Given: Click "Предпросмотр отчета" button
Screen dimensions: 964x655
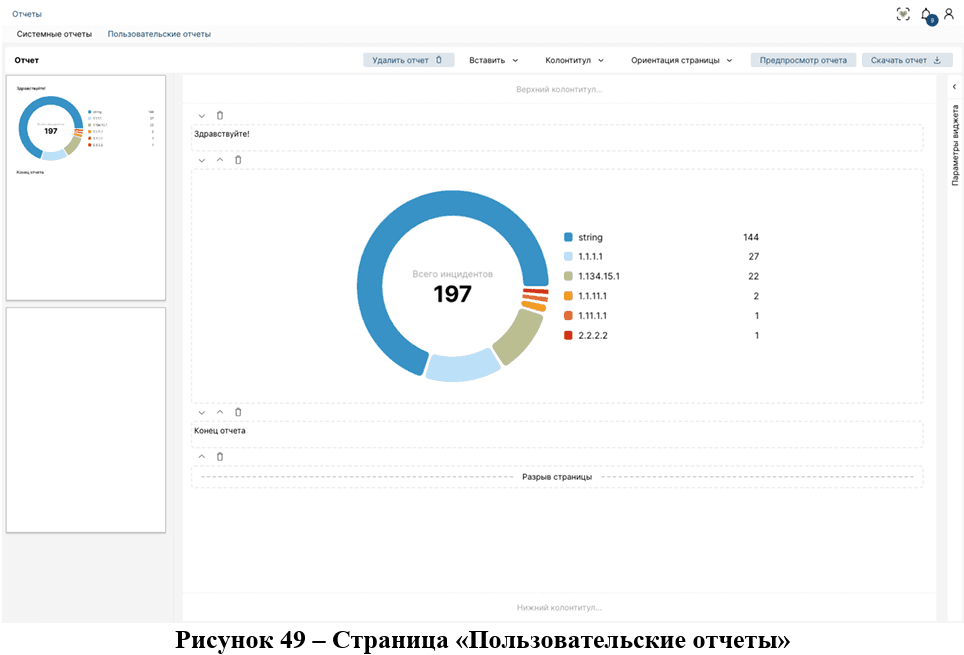Looking at the screenshot, I should 803,60.
